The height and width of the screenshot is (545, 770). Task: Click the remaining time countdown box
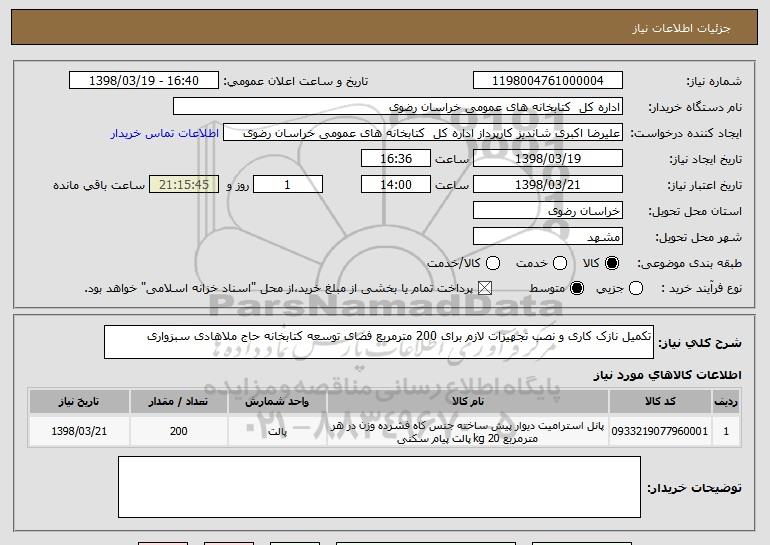click(x=182, y=185)
